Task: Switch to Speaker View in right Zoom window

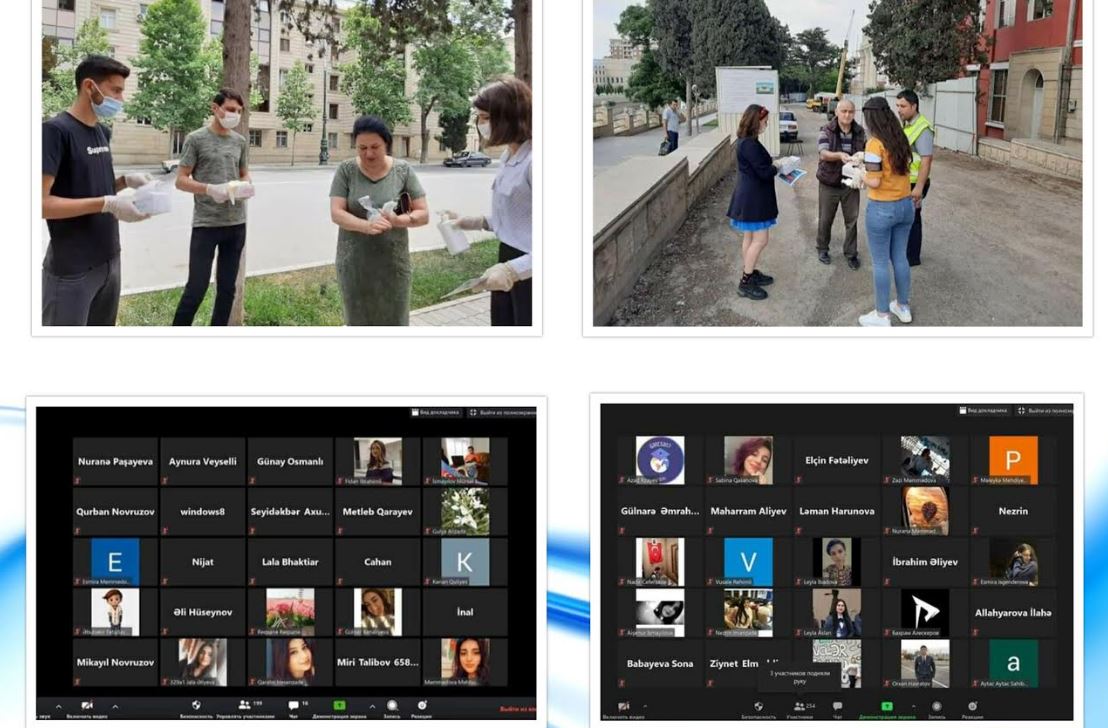Action: click(x=984, y=410)
